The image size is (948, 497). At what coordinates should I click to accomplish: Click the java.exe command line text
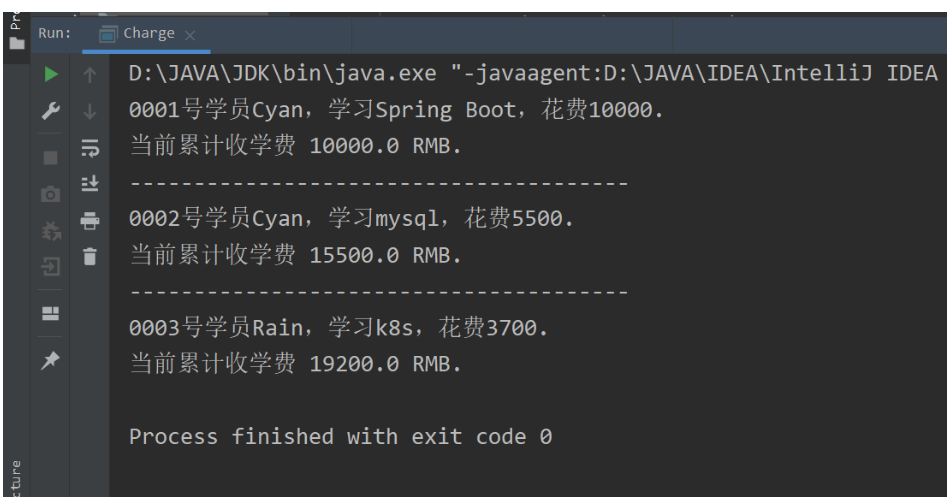pyautogui.click(x=530, y=74)
